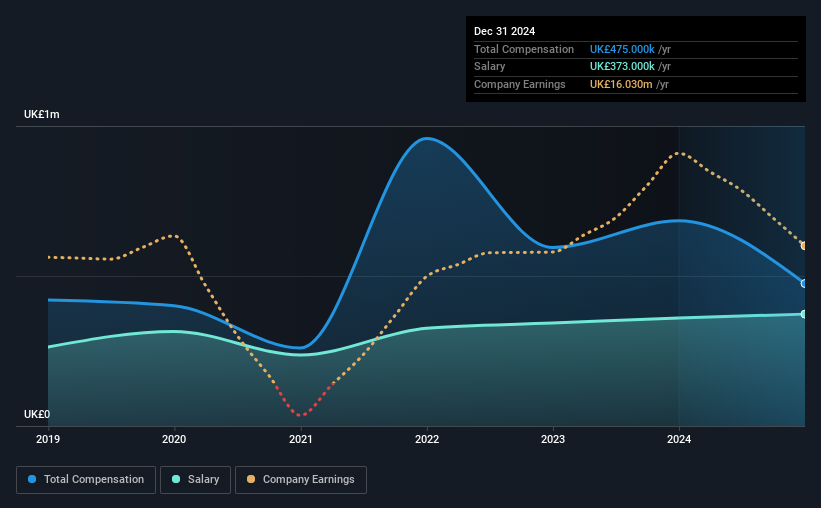Viewport: 821px width, 508px height.
Task: Select the 2020 x-axis label
Action: point(174,439)
